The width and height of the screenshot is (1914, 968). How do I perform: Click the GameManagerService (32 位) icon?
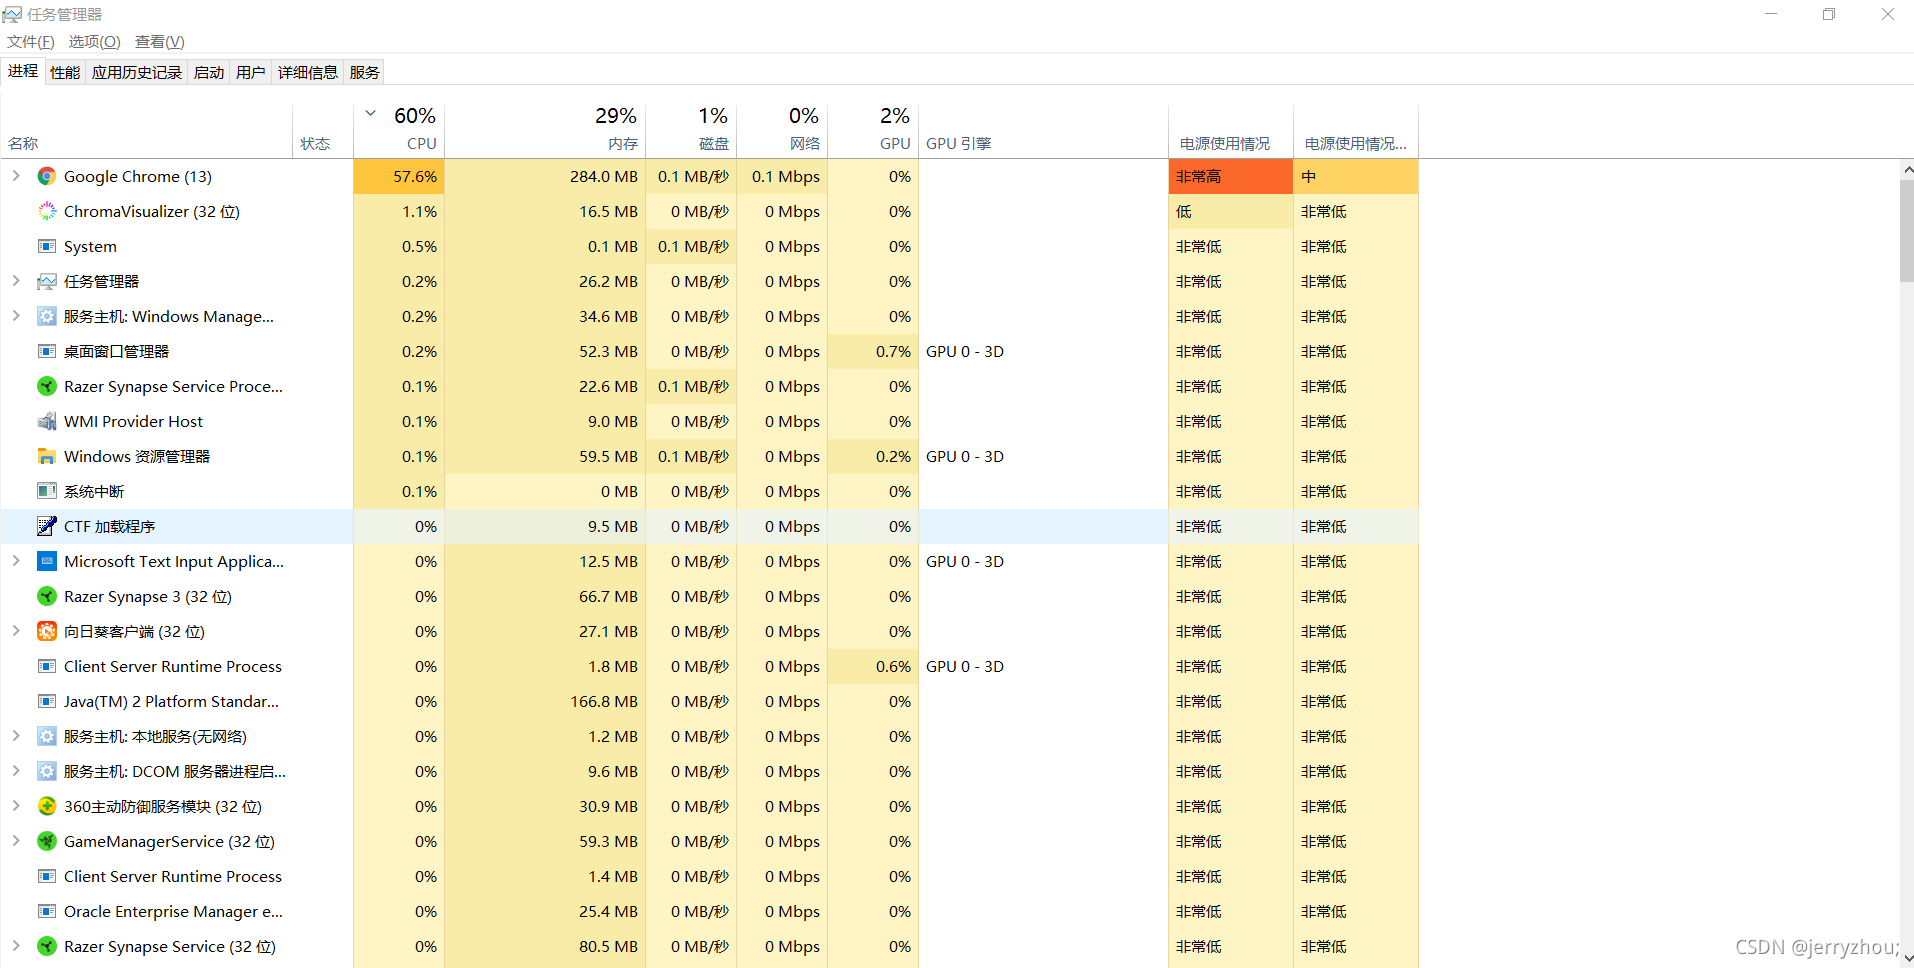pyautogui.click(x=47, y=842)
